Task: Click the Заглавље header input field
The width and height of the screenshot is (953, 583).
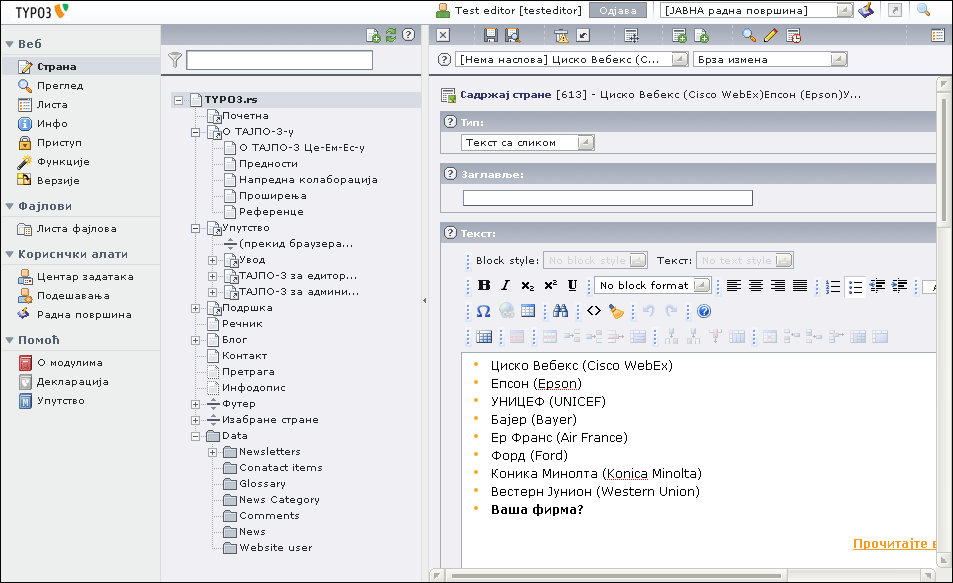Action: (x=607, y=198)
